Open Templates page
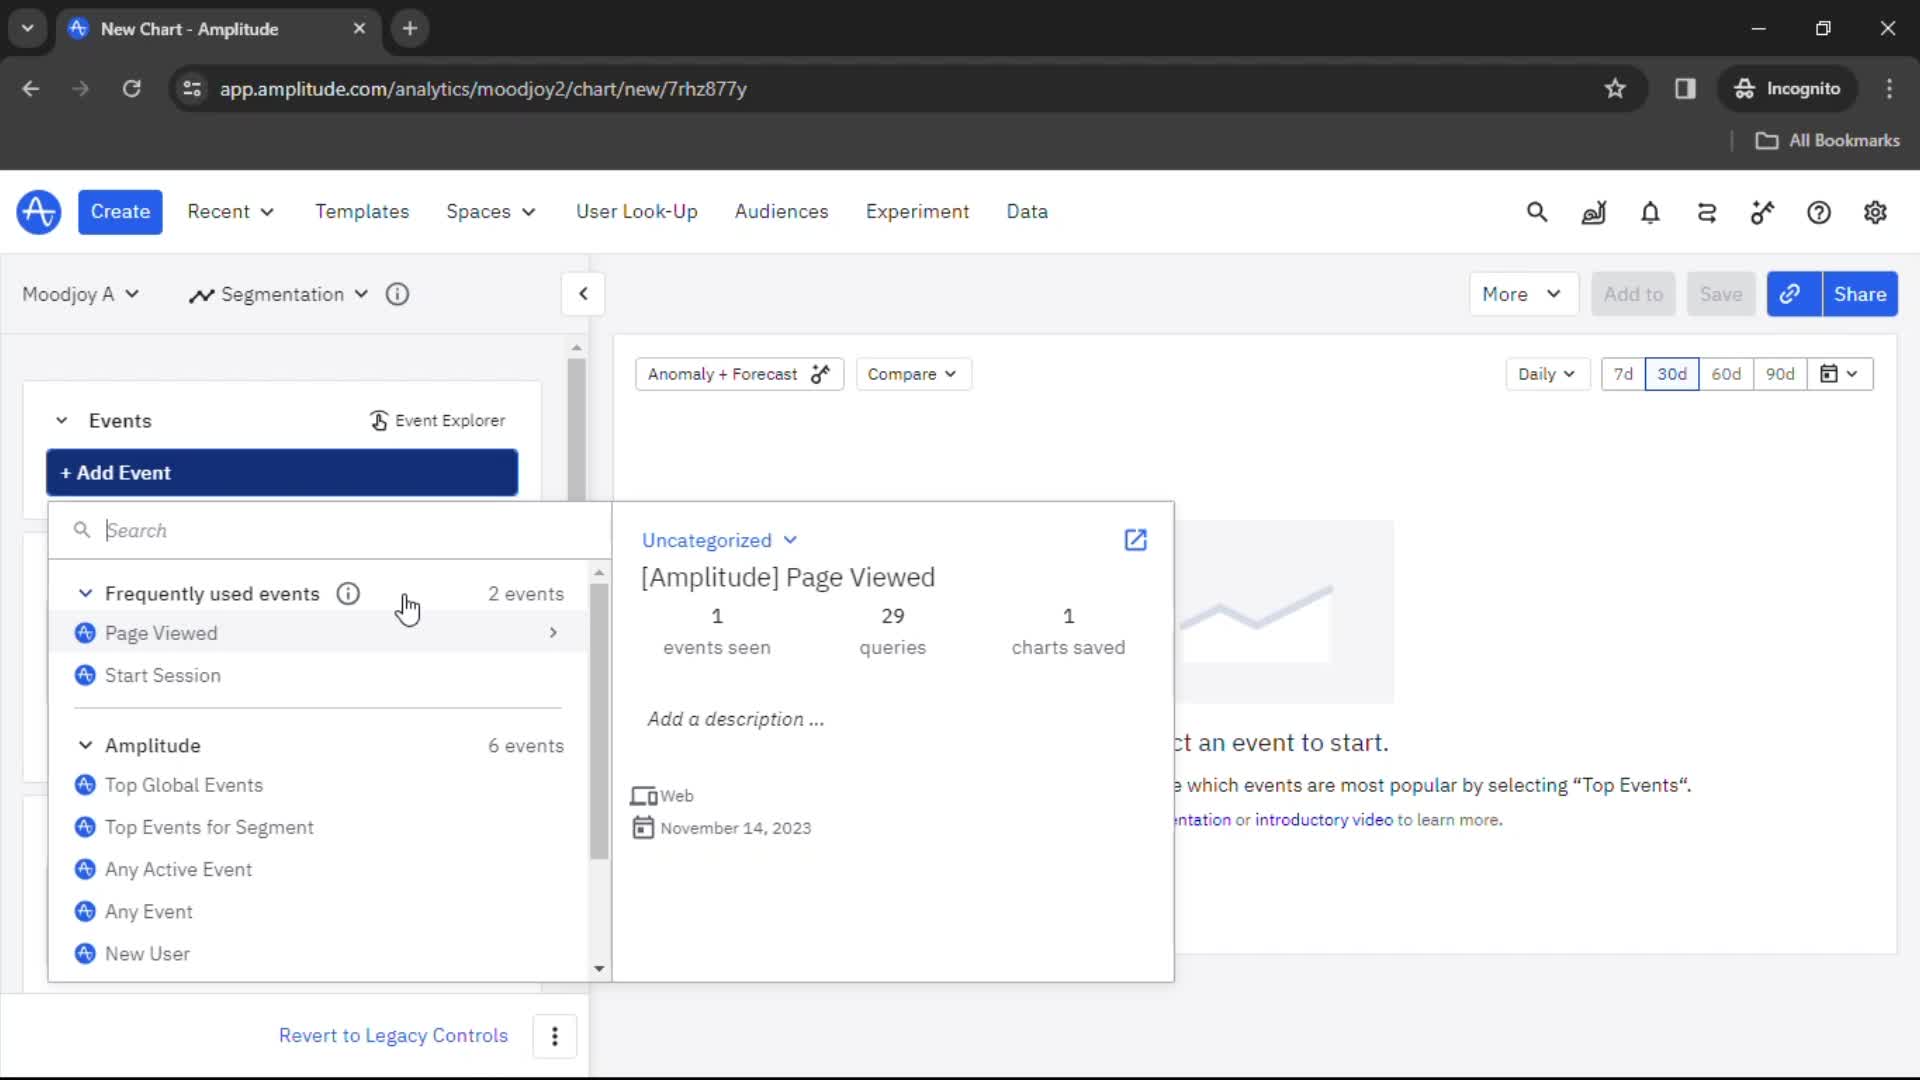The height and width of the screenshot is (1080, 1920). pyautogui.click(x=362, y=212)
